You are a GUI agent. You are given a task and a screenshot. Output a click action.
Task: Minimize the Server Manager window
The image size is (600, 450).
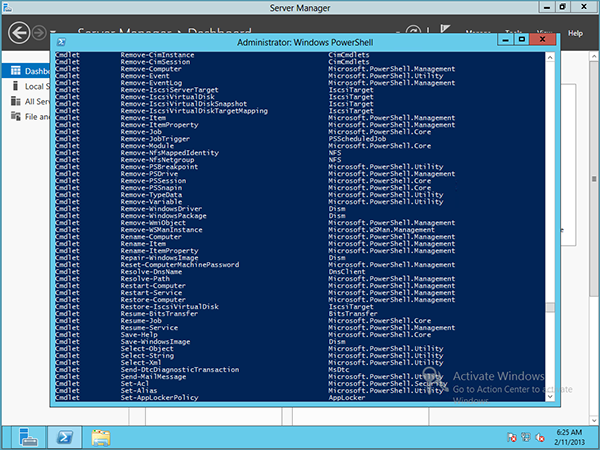(x=547, y=7)
